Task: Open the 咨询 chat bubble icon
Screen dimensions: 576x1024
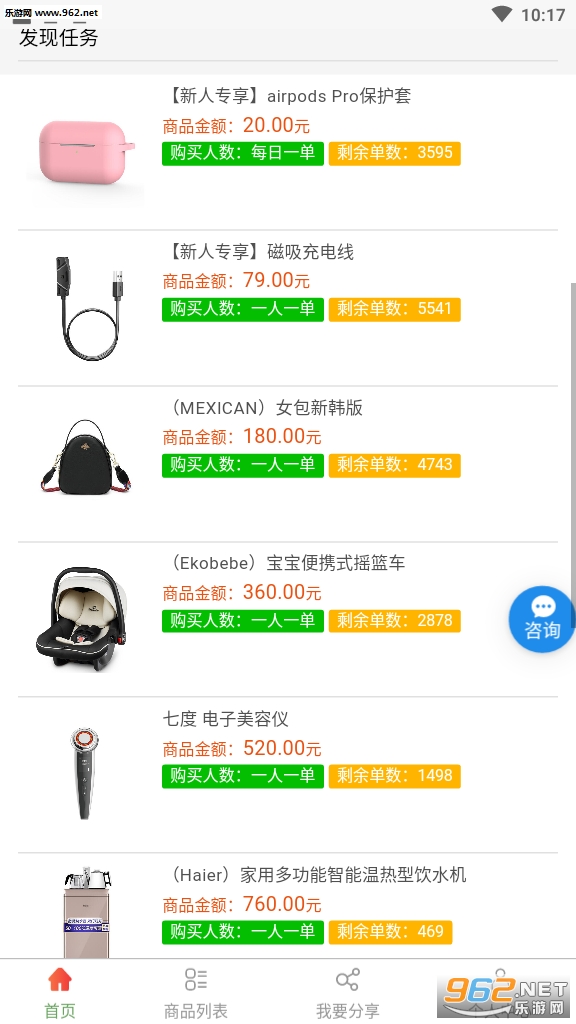Action: point(541,619)
